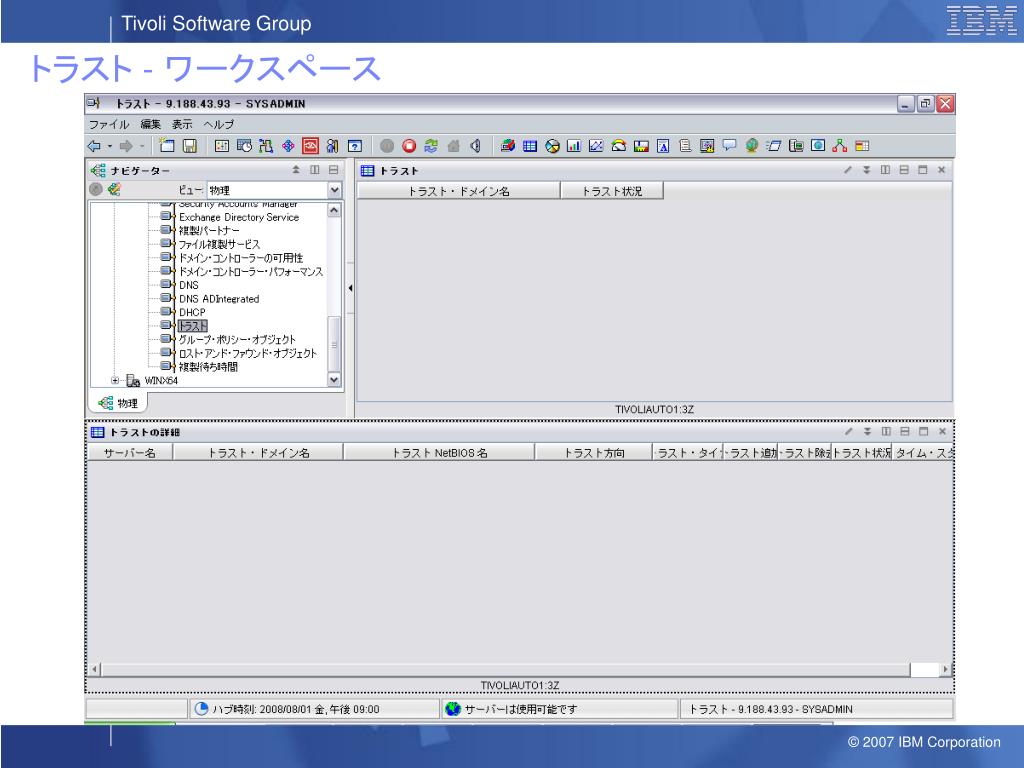Open the 編集 menu
Viewport: 1024px width, 768px height.
[x=150, y=124]
